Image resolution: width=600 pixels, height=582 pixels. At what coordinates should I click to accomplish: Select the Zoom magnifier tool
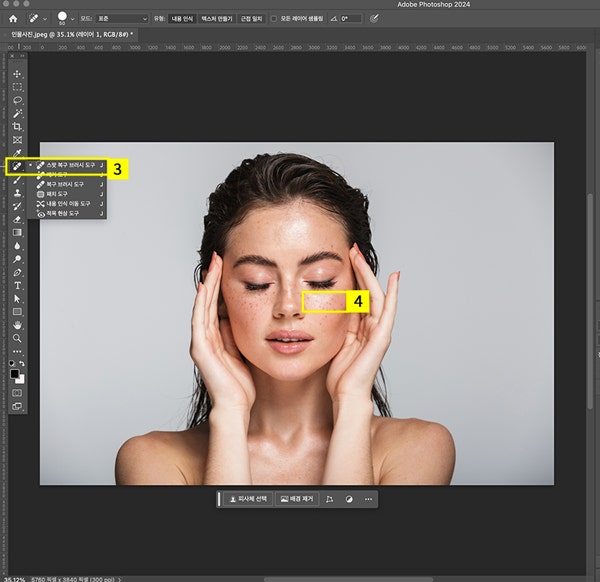[18, 338]
